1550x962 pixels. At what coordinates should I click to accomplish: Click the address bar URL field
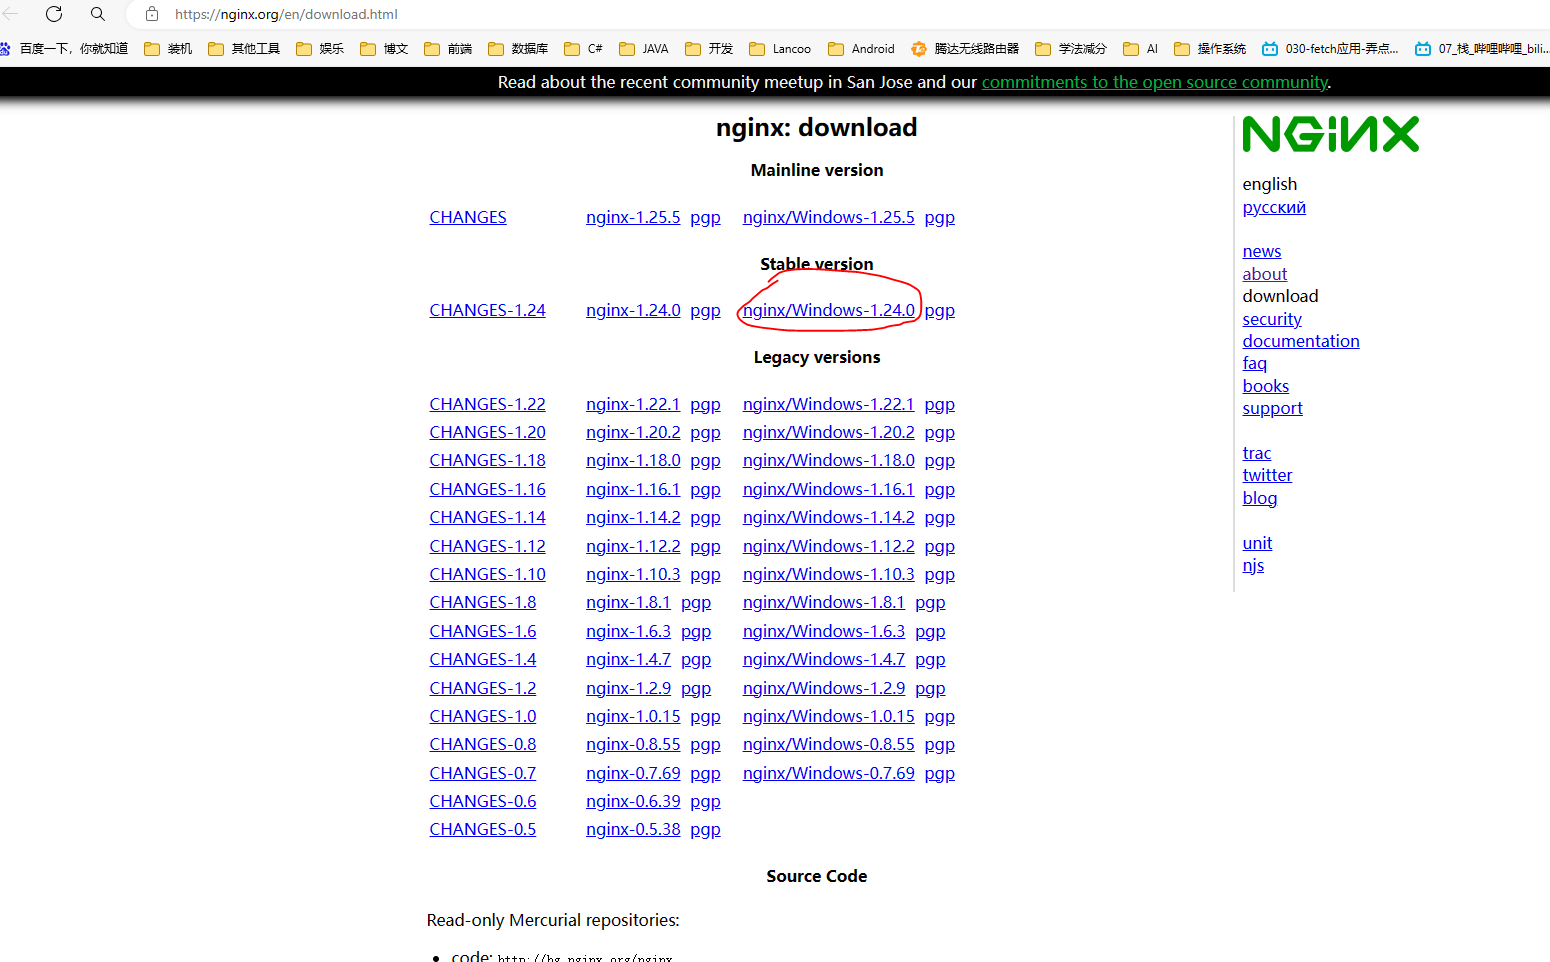pos(286,14)
